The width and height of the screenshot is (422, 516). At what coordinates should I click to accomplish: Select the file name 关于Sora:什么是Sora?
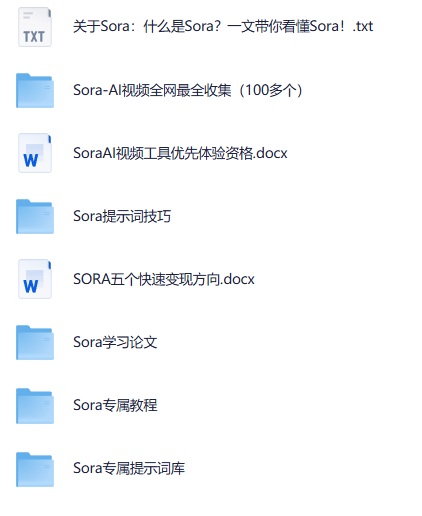point(147,26)
